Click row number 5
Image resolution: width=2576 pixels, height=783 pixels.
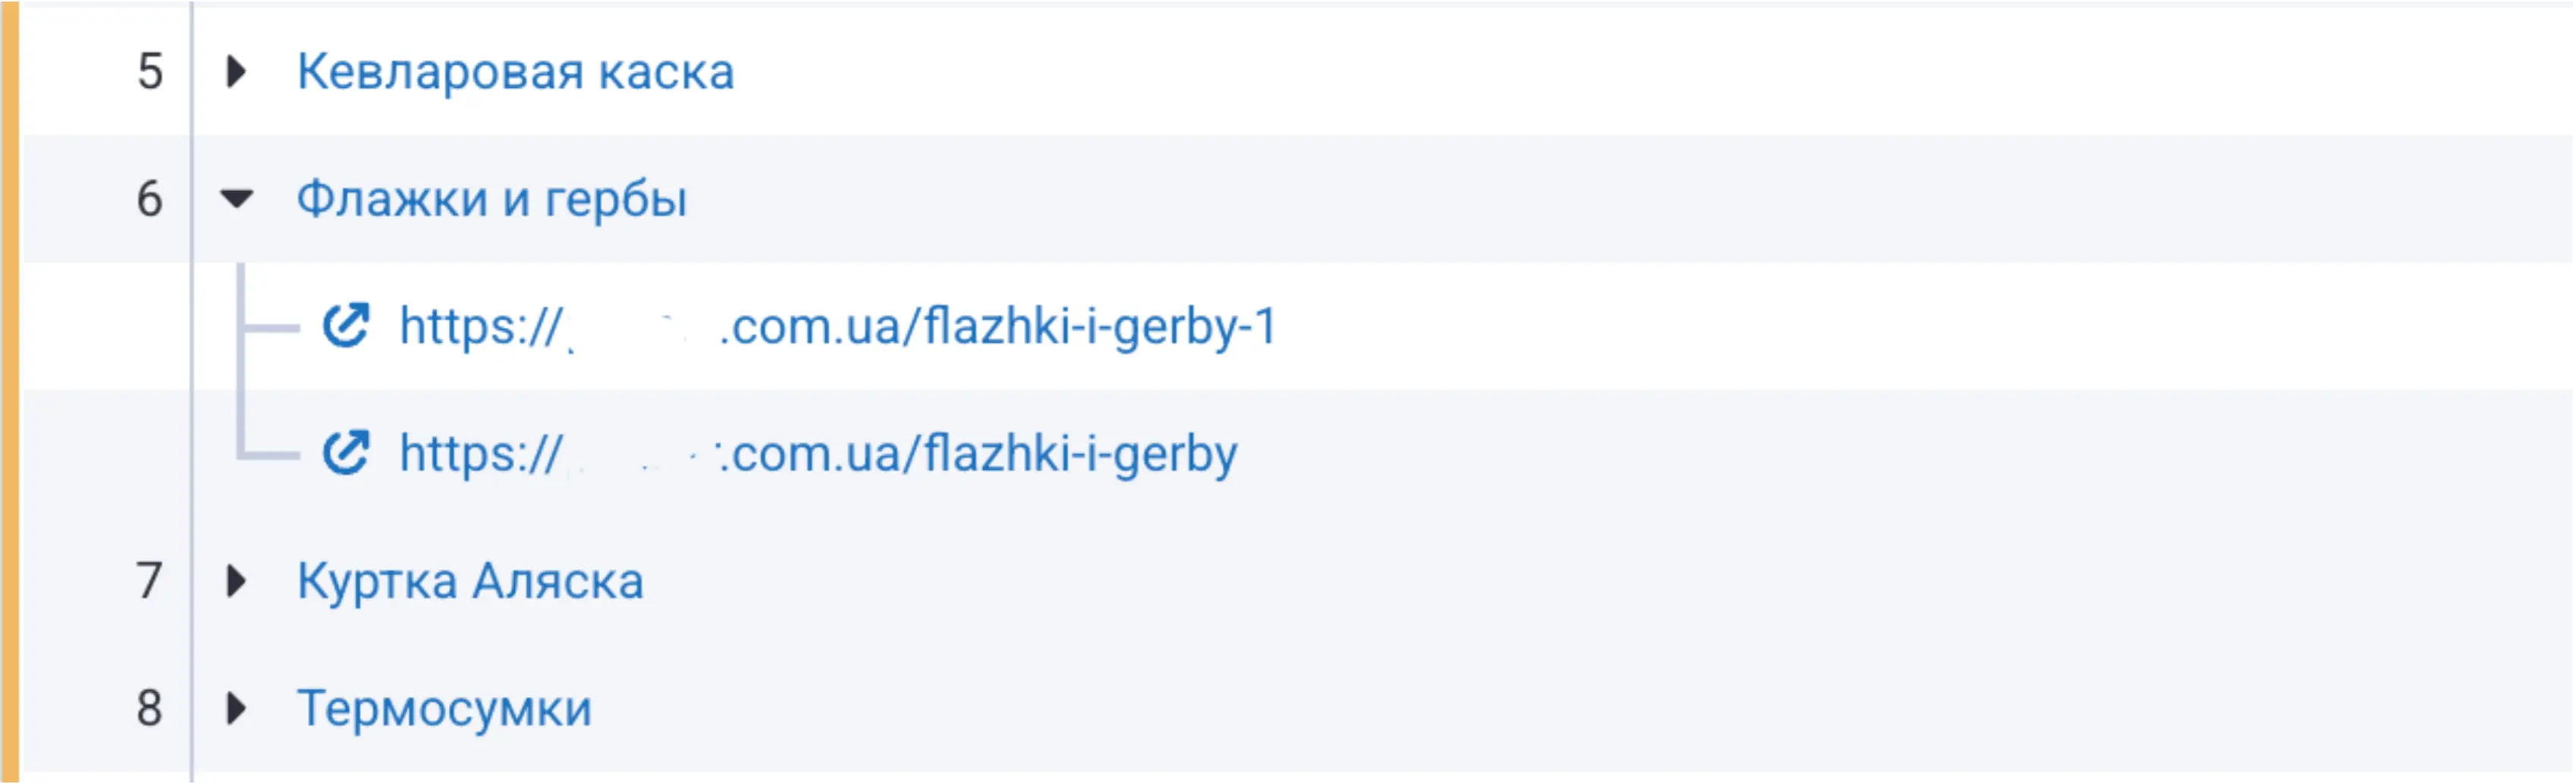tap(150, 72)
